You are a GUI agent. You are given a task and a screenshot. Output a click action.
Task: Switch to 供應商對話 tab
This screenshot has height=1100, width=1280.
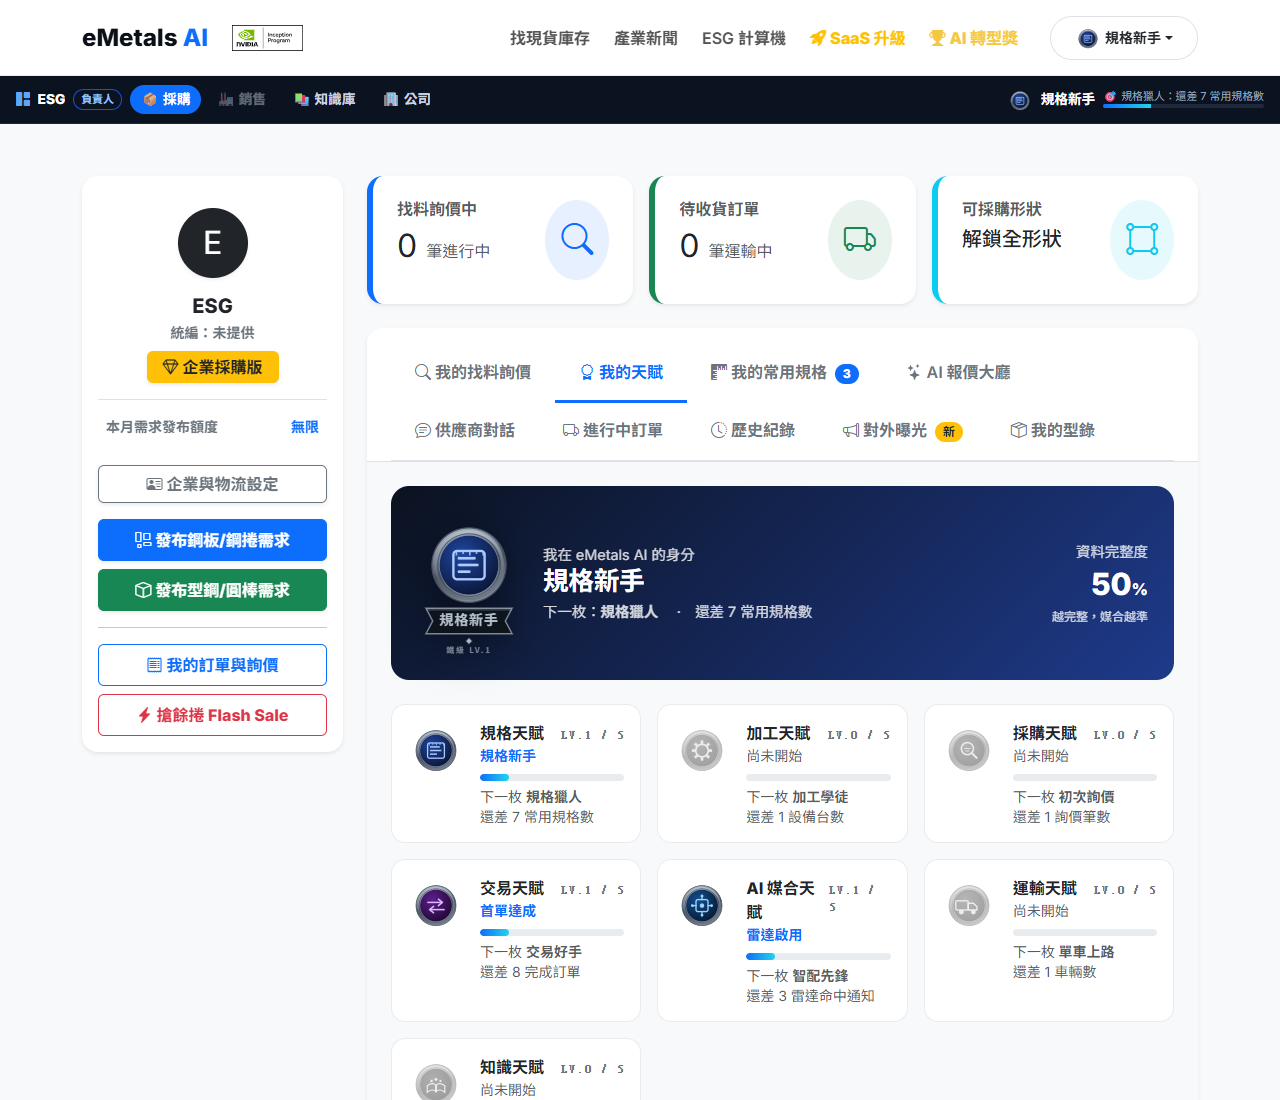click(x=465, y=430)
